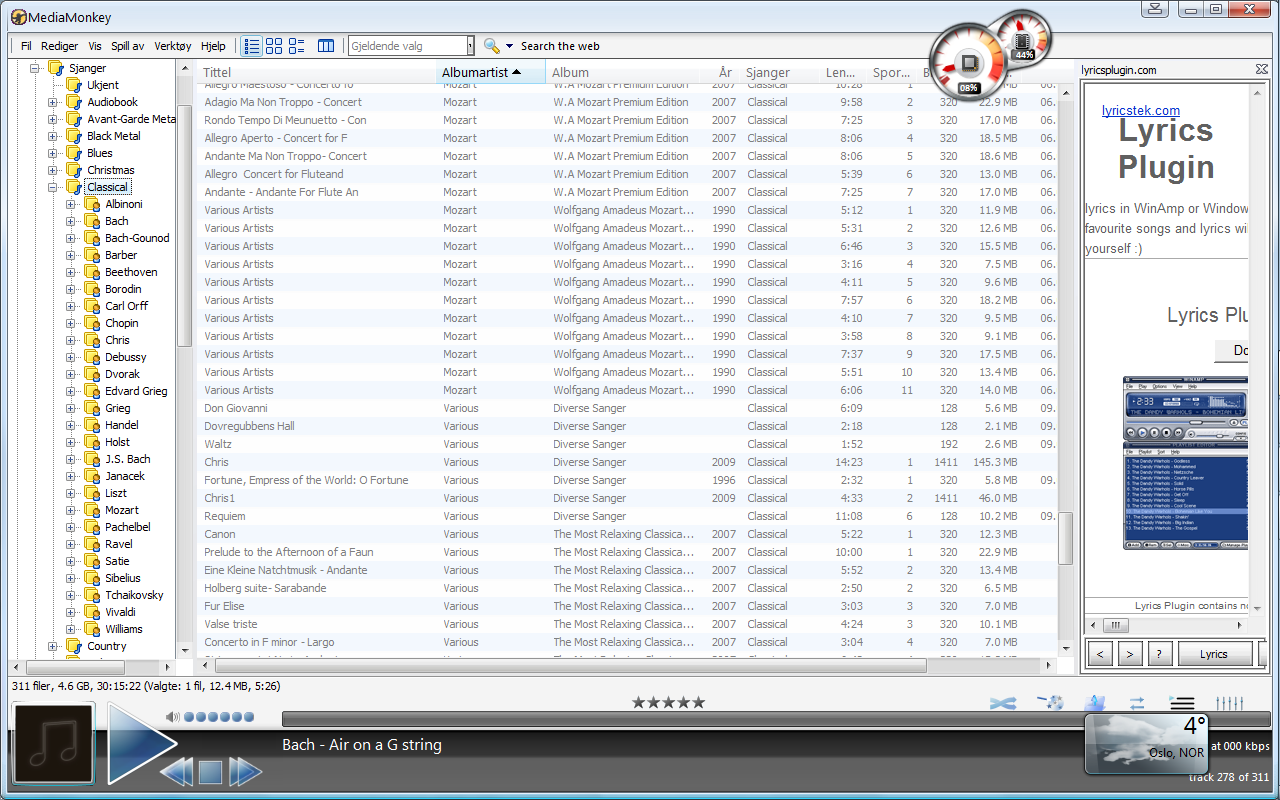
Task: Sort by the Tittel column header
Action: [316, 72]
